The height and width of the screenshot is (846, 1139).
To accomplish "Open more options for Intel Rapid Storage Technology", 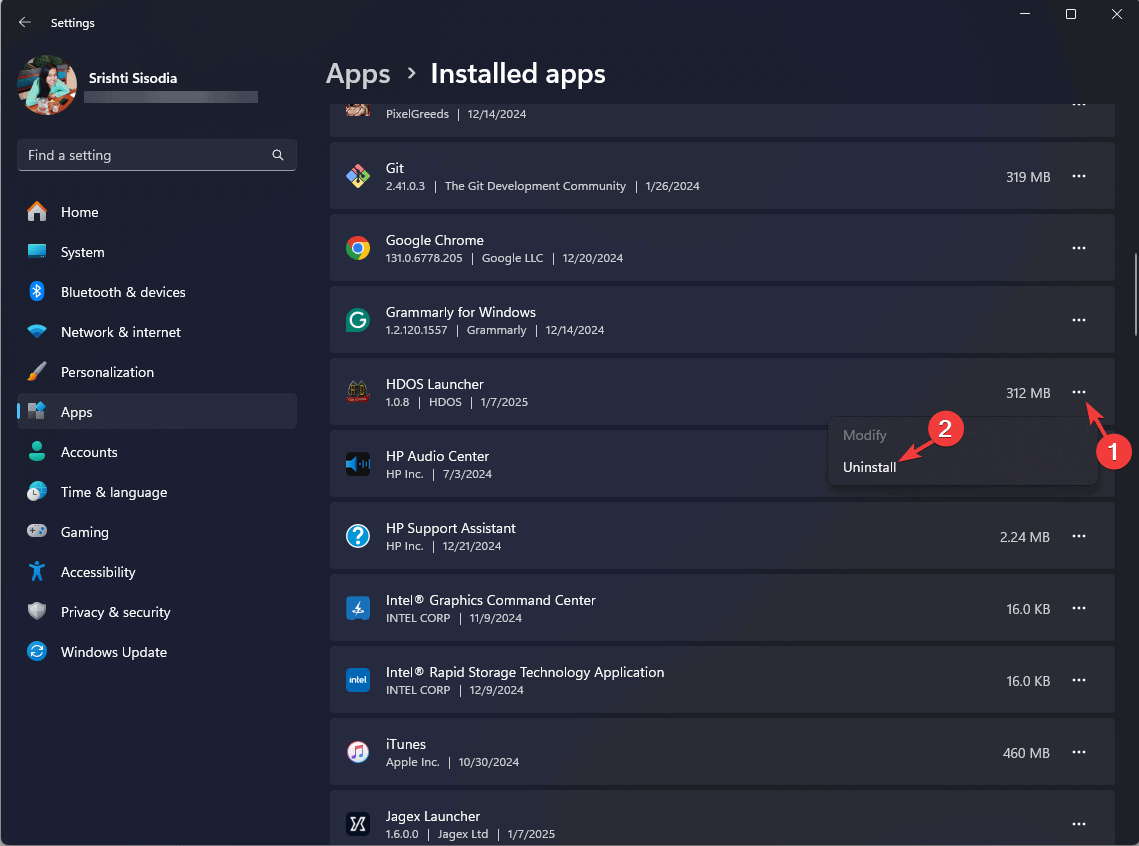I will pyautogui.click(x=1079, y=680).
